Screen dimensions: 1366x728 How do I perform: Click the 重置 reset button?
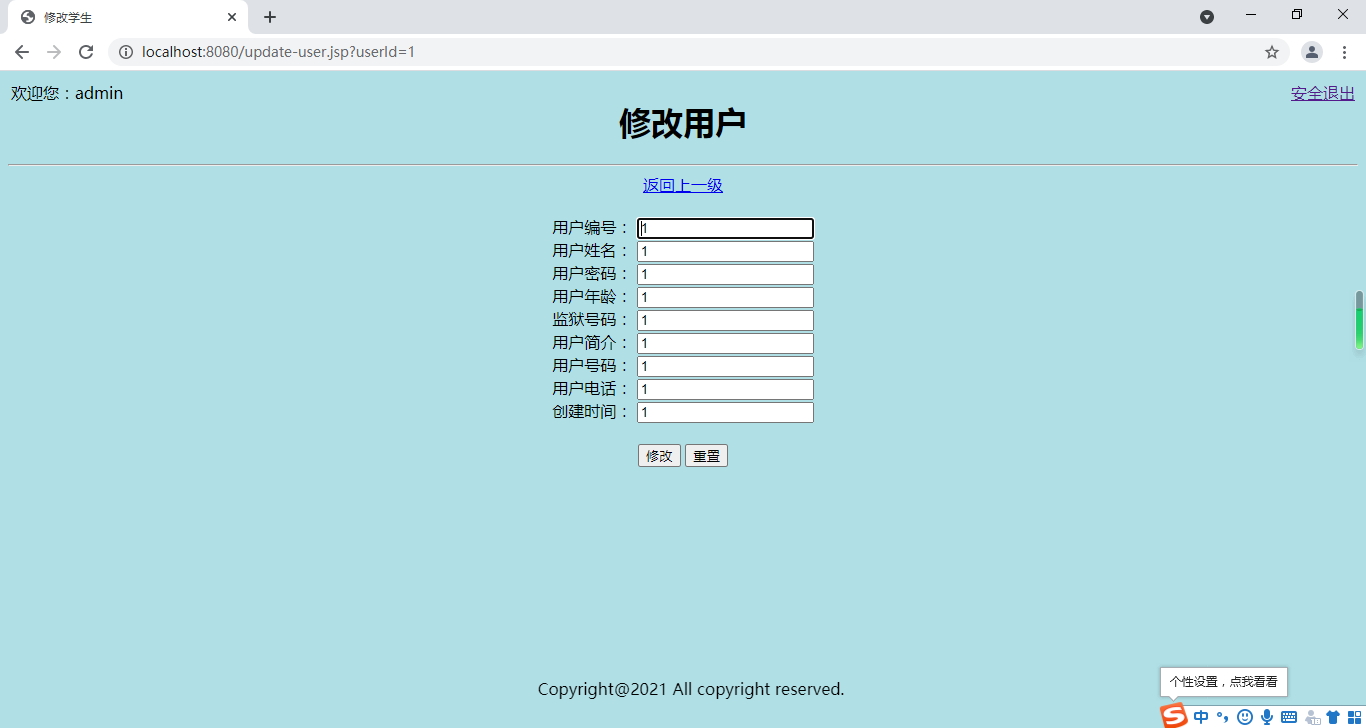pos(706,456)
